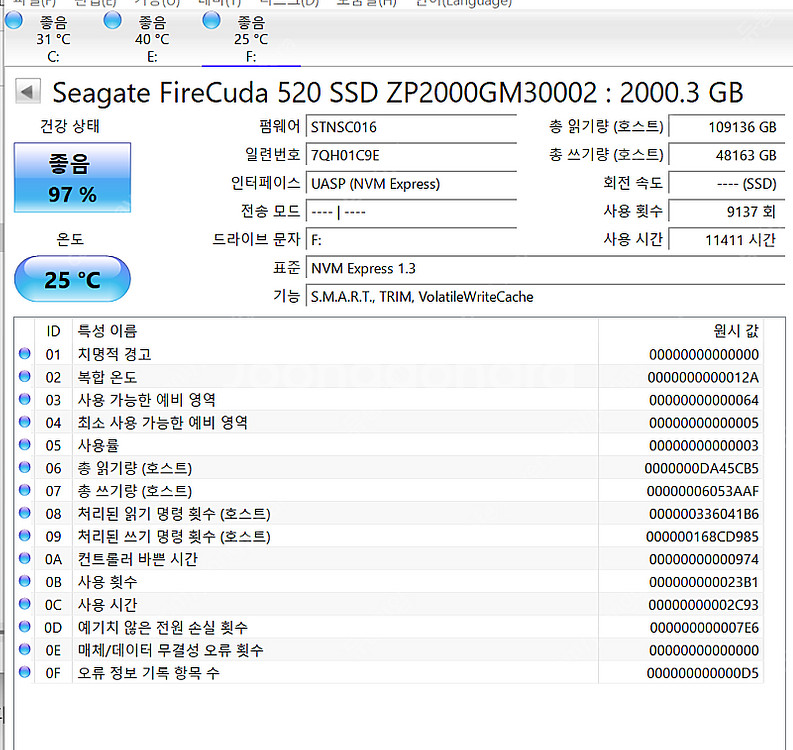The height and width of the screenshot is (750, 793).
Task: Click status dot of row 02
Action: coord(24,376)
